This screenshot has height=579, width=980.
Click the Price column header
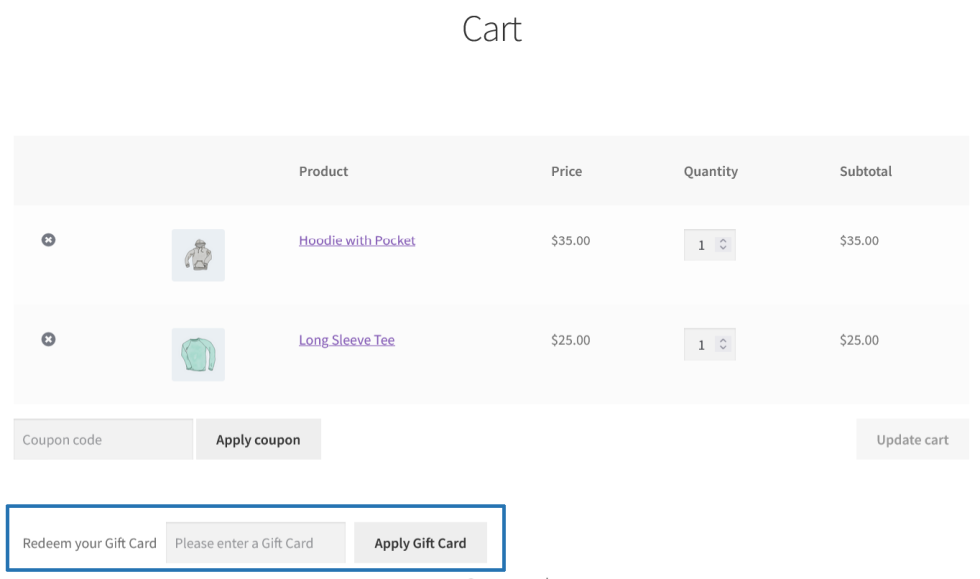click(x=566, y=171)
